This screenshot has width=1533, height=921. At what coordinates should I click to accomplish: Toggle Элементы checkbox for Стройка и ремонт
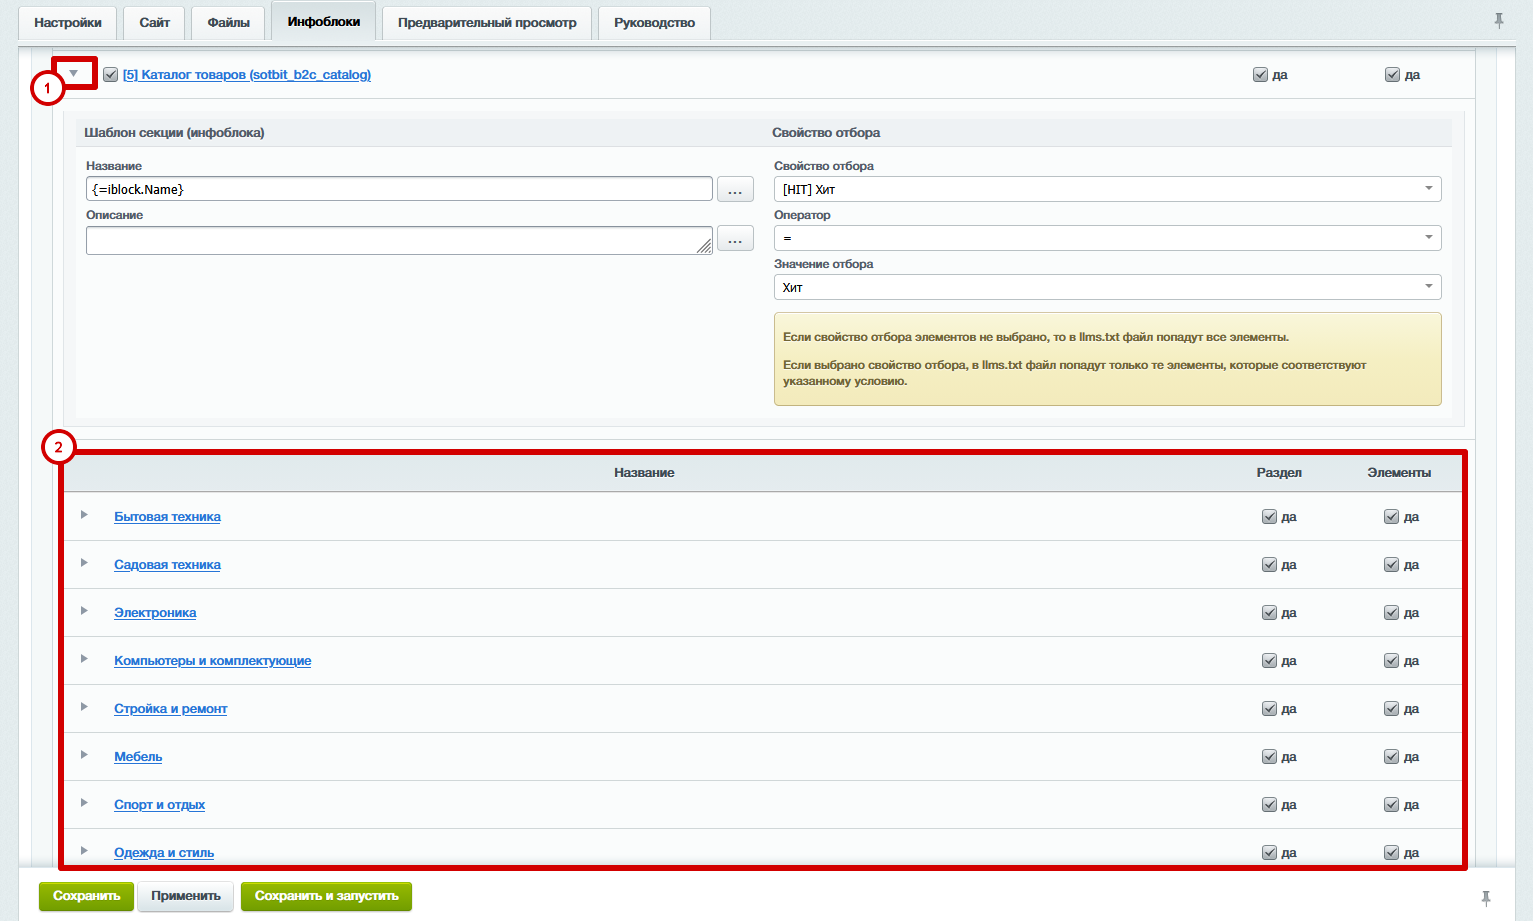point(1391,709)
